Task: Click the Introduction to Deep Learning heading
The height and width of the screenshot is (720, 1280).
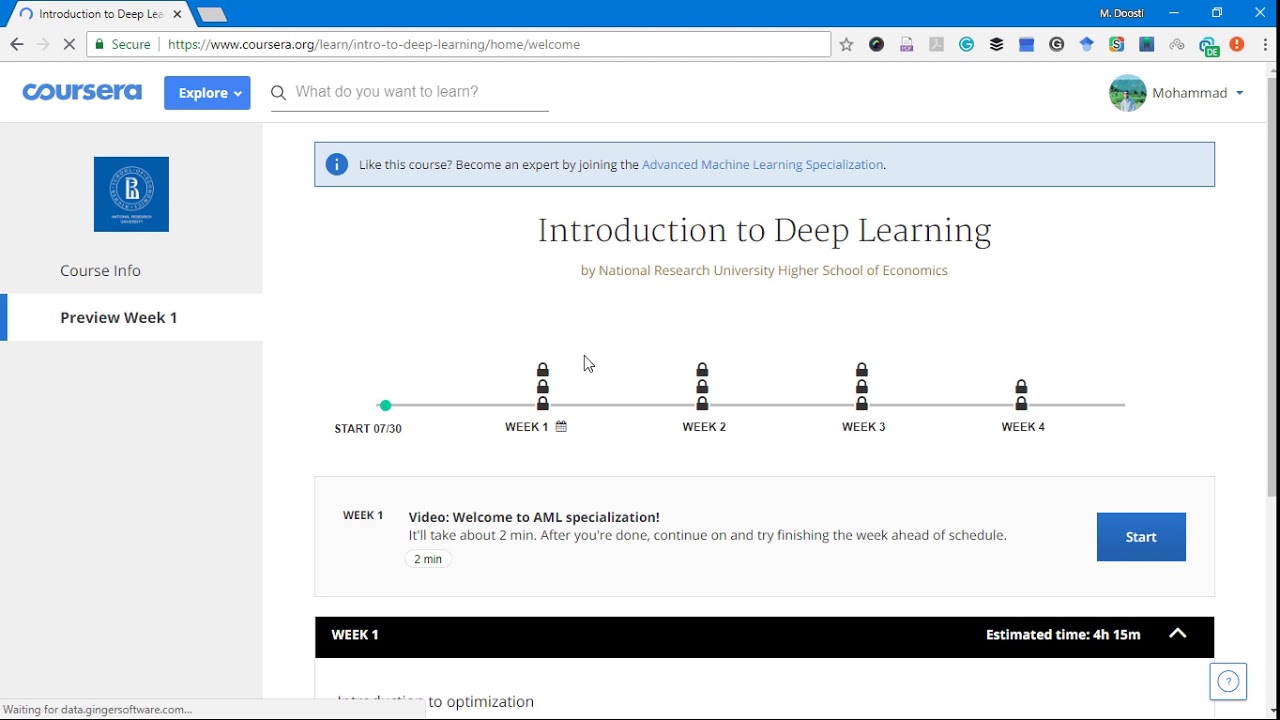Action: pyautogui.click(x=764, y=231)
